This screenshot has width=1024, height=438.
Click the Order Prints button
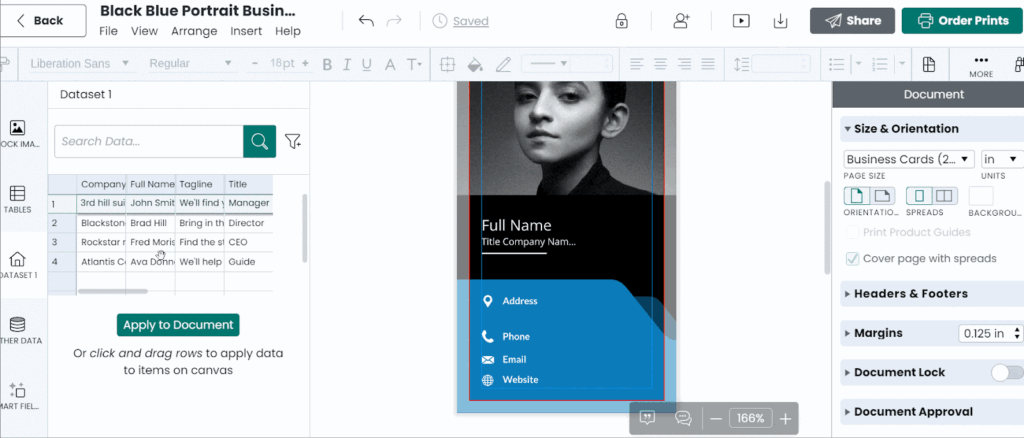[x=962, y=20]
